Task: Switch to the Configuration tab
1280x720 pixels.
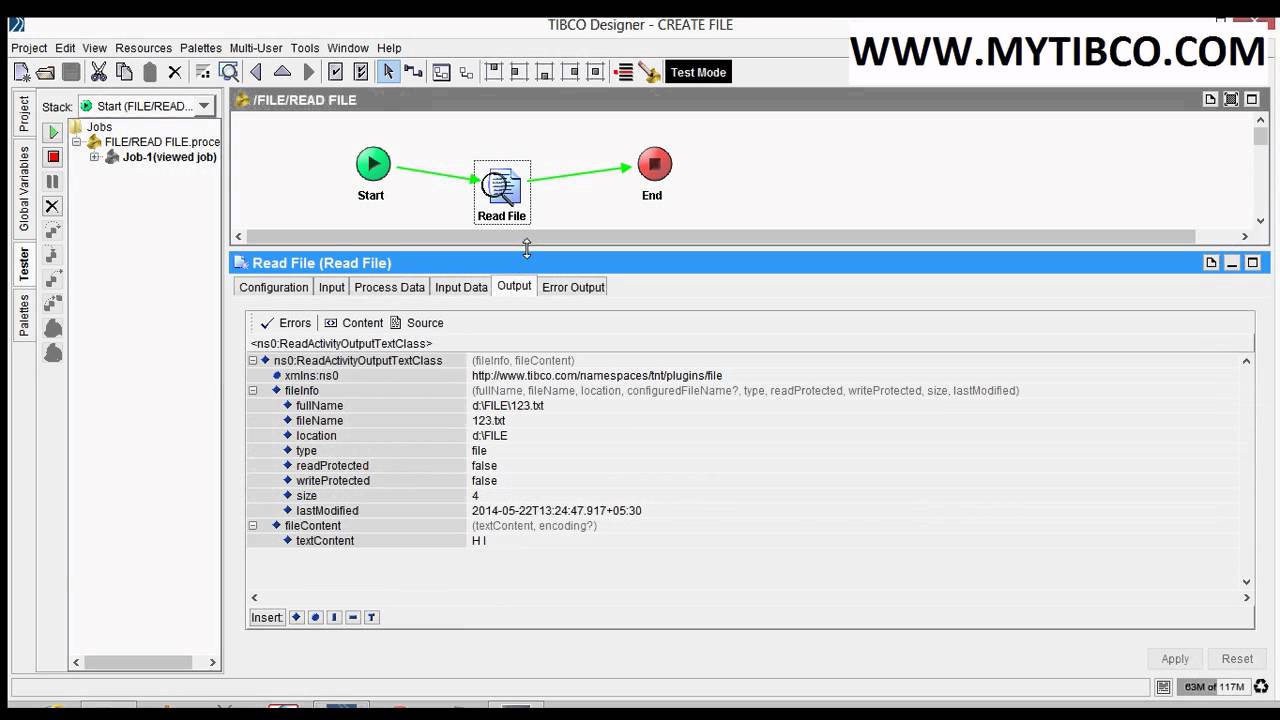Action: pyautogui.click(x=273, y=287)
